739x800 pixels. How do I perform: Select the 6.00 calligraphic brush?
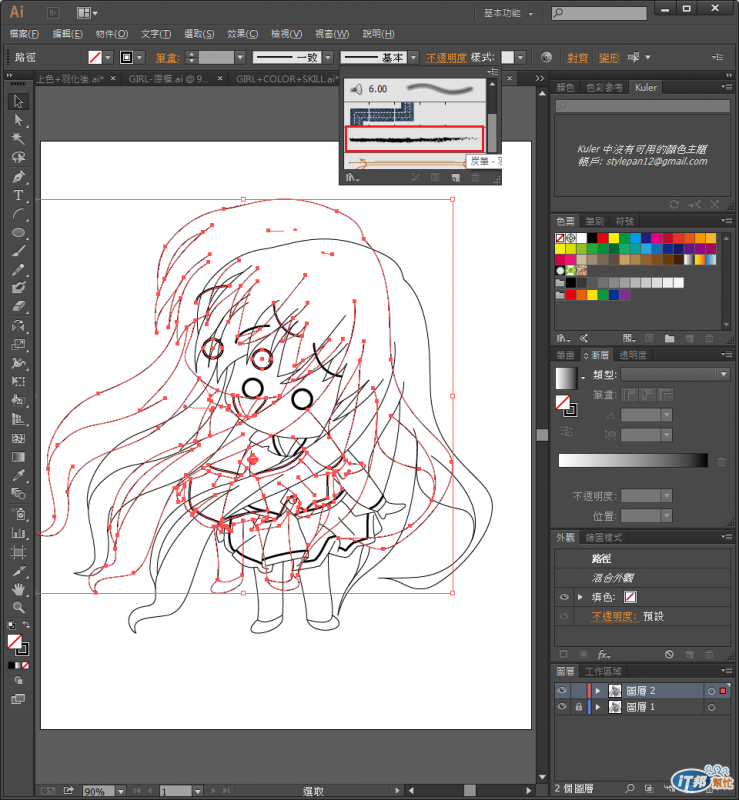(x=415, y=89)
